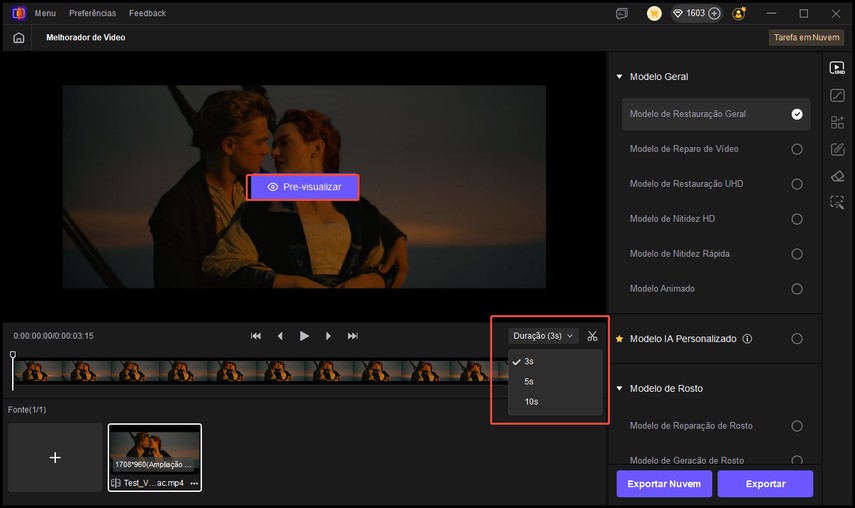Step back one frame

(x=280, y=336)
